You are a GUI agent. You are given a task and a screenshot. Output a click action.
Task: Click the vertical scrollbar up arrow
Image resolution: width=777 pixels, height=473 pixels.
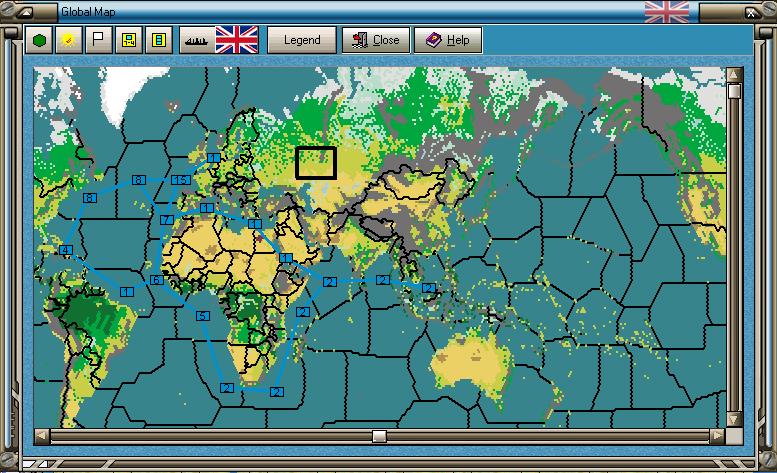pyautogui.click(x=734, y=75)
